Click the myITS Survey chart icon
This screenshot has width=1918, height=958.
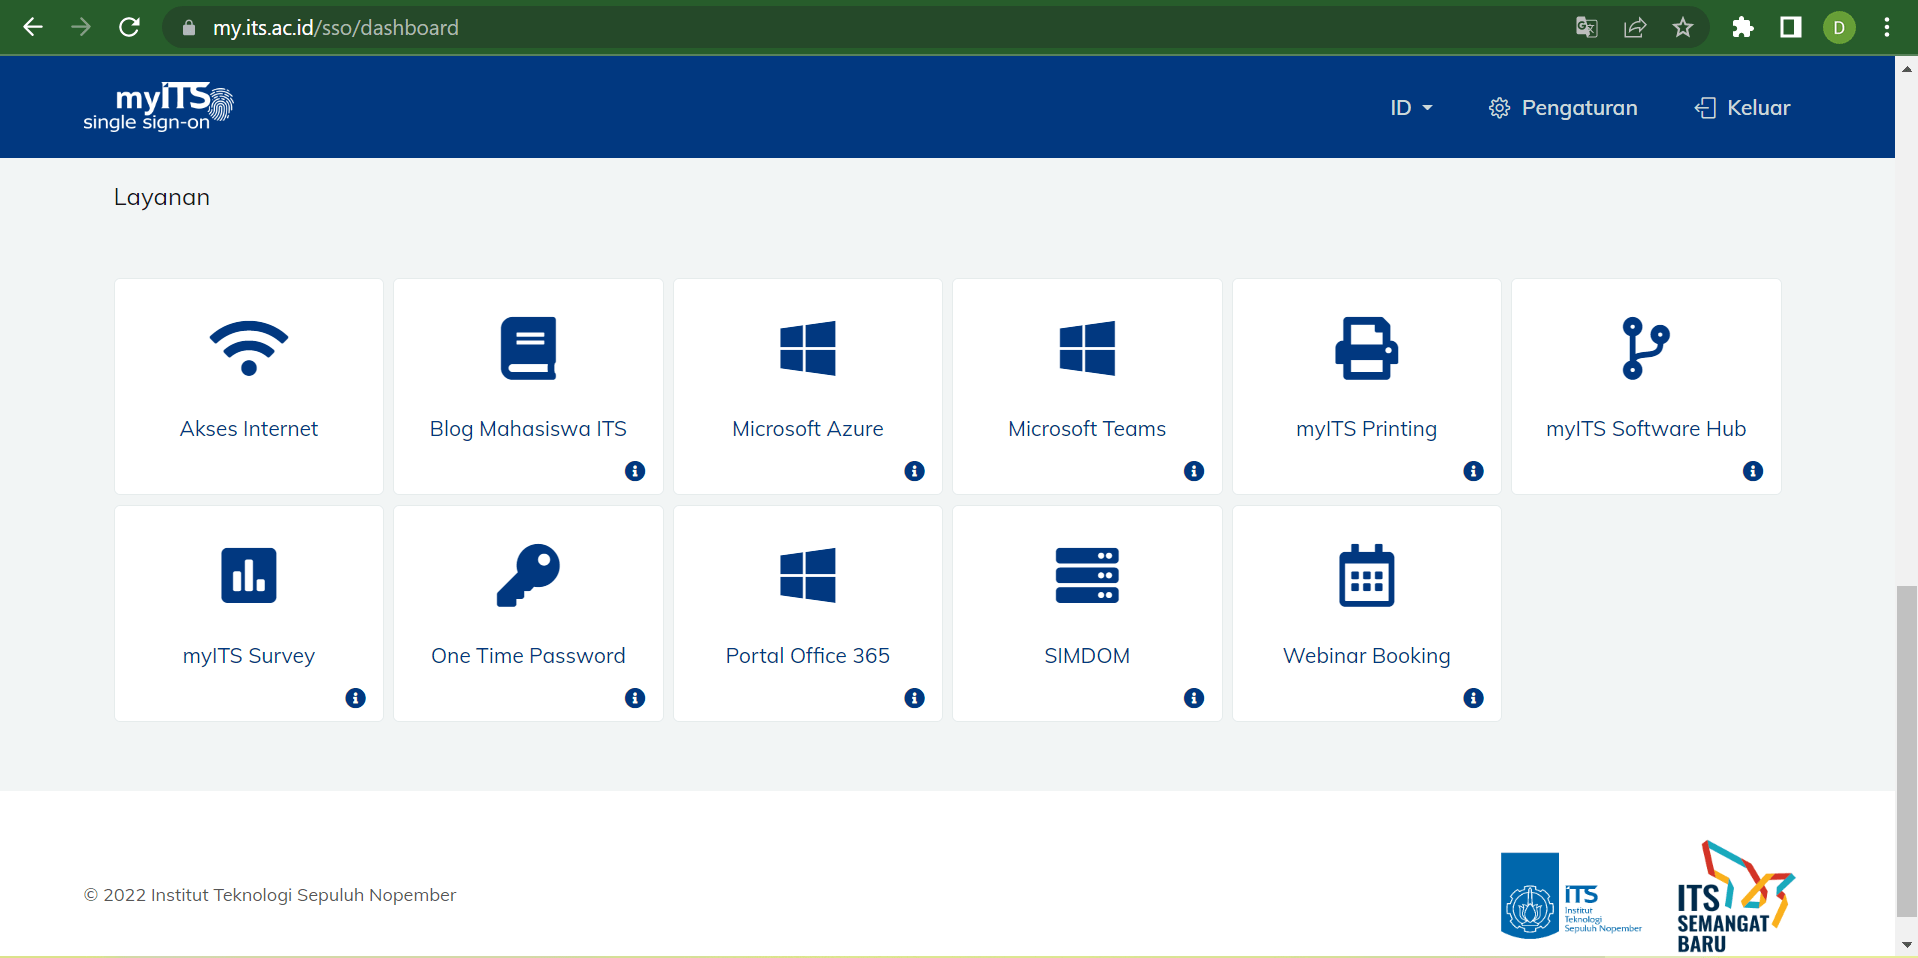point(248,575)
